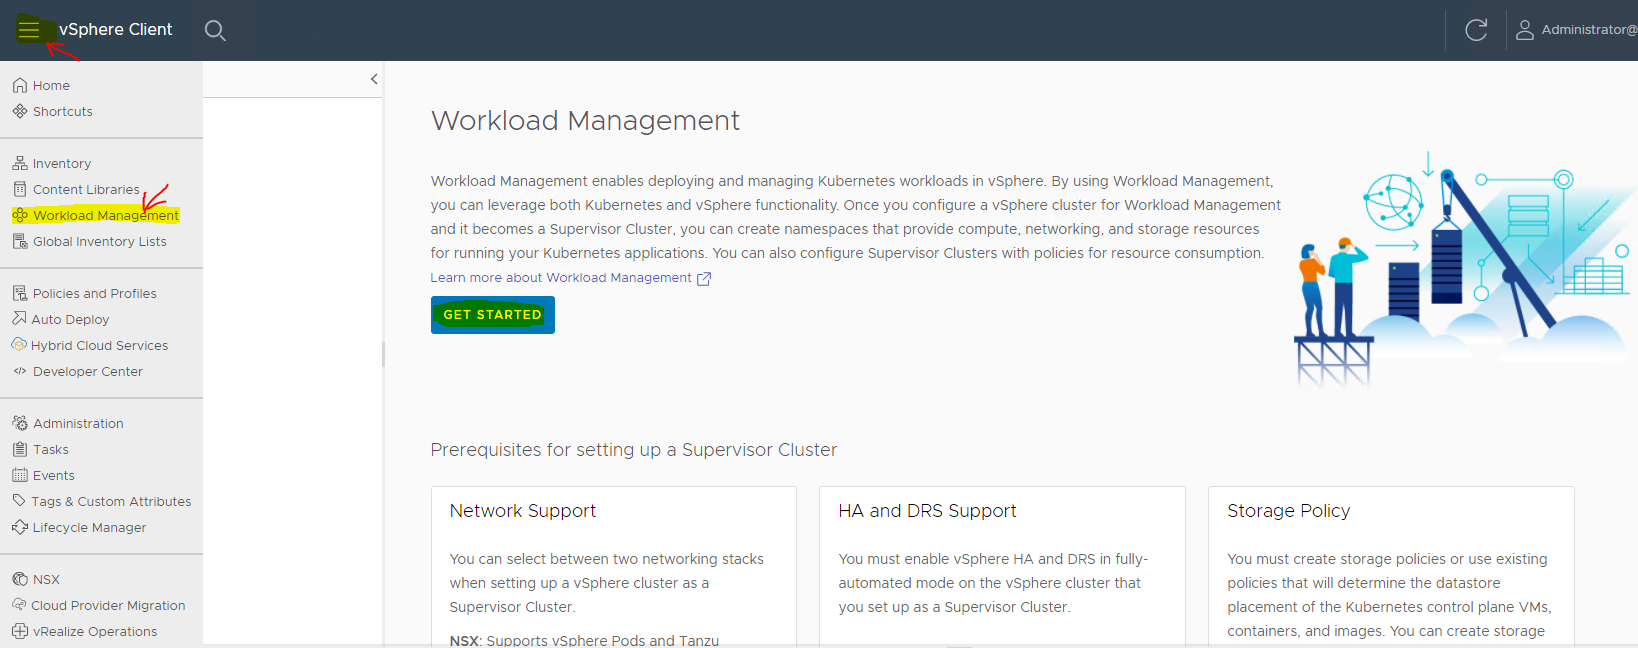The image size is (1638, 648).
Task: Go to Developer Center
Action: click(88, 371)
